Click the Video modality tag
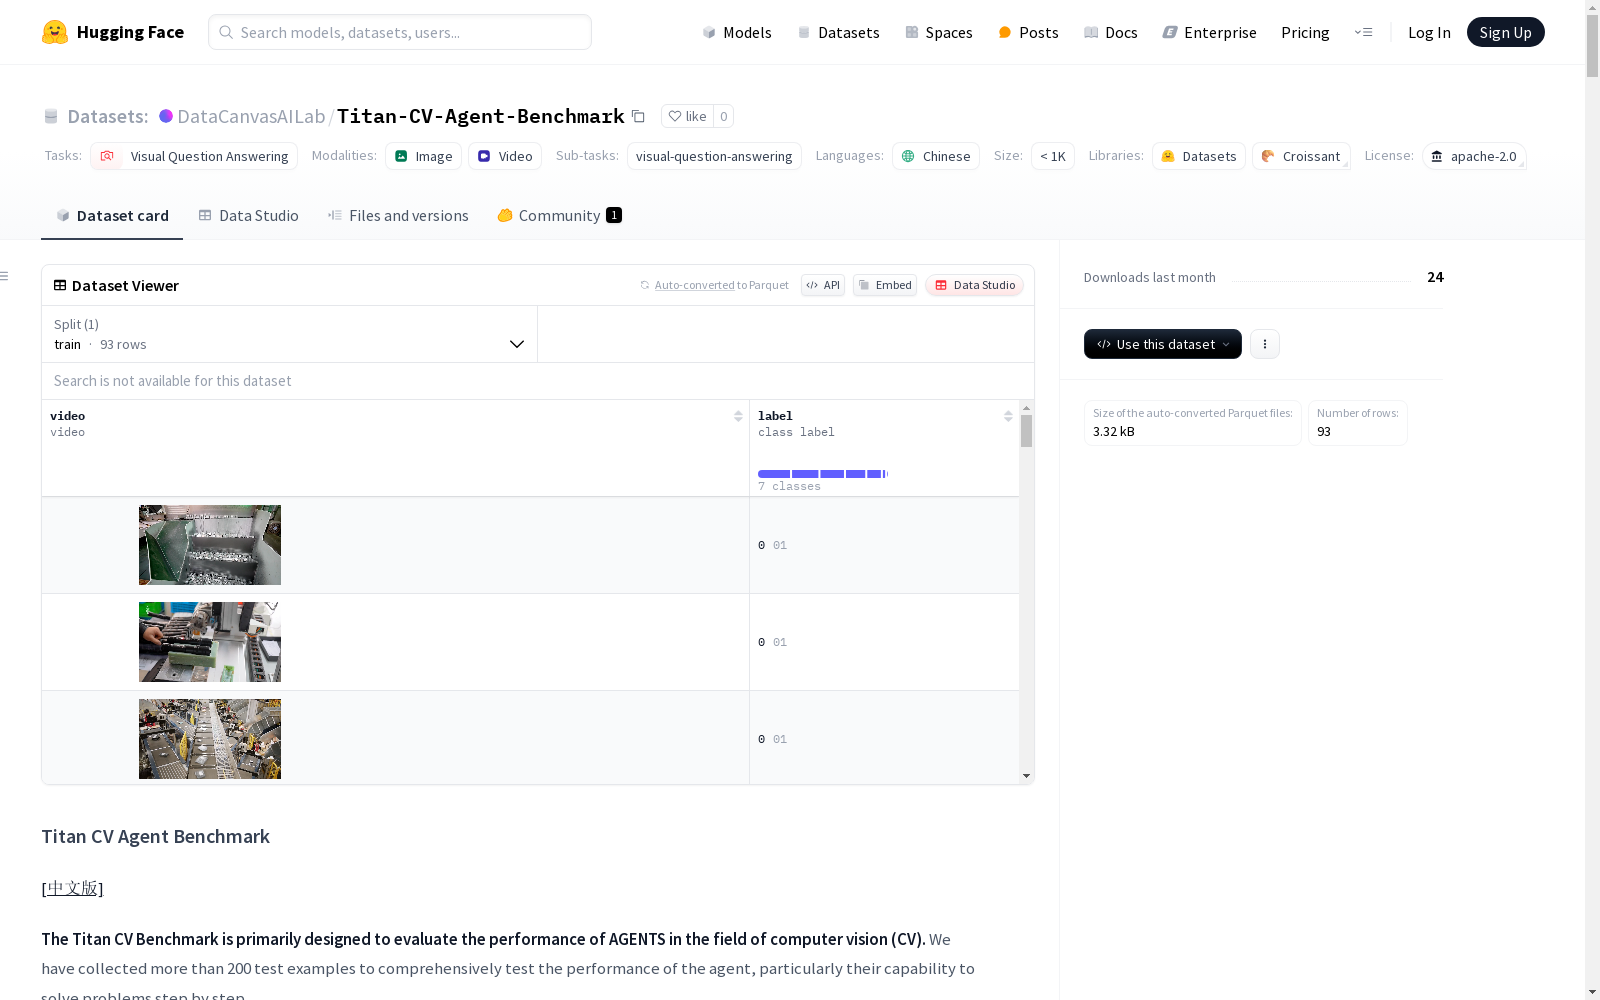 (x=505, y=156)
